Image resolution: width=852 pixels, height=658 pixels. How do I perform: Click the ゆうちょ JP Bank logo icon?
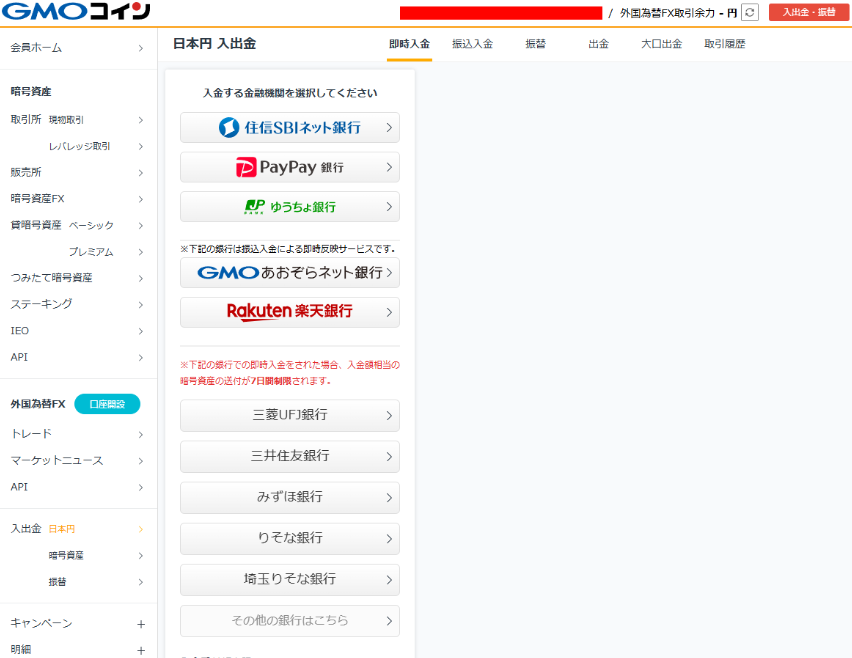tap(255, 207)
